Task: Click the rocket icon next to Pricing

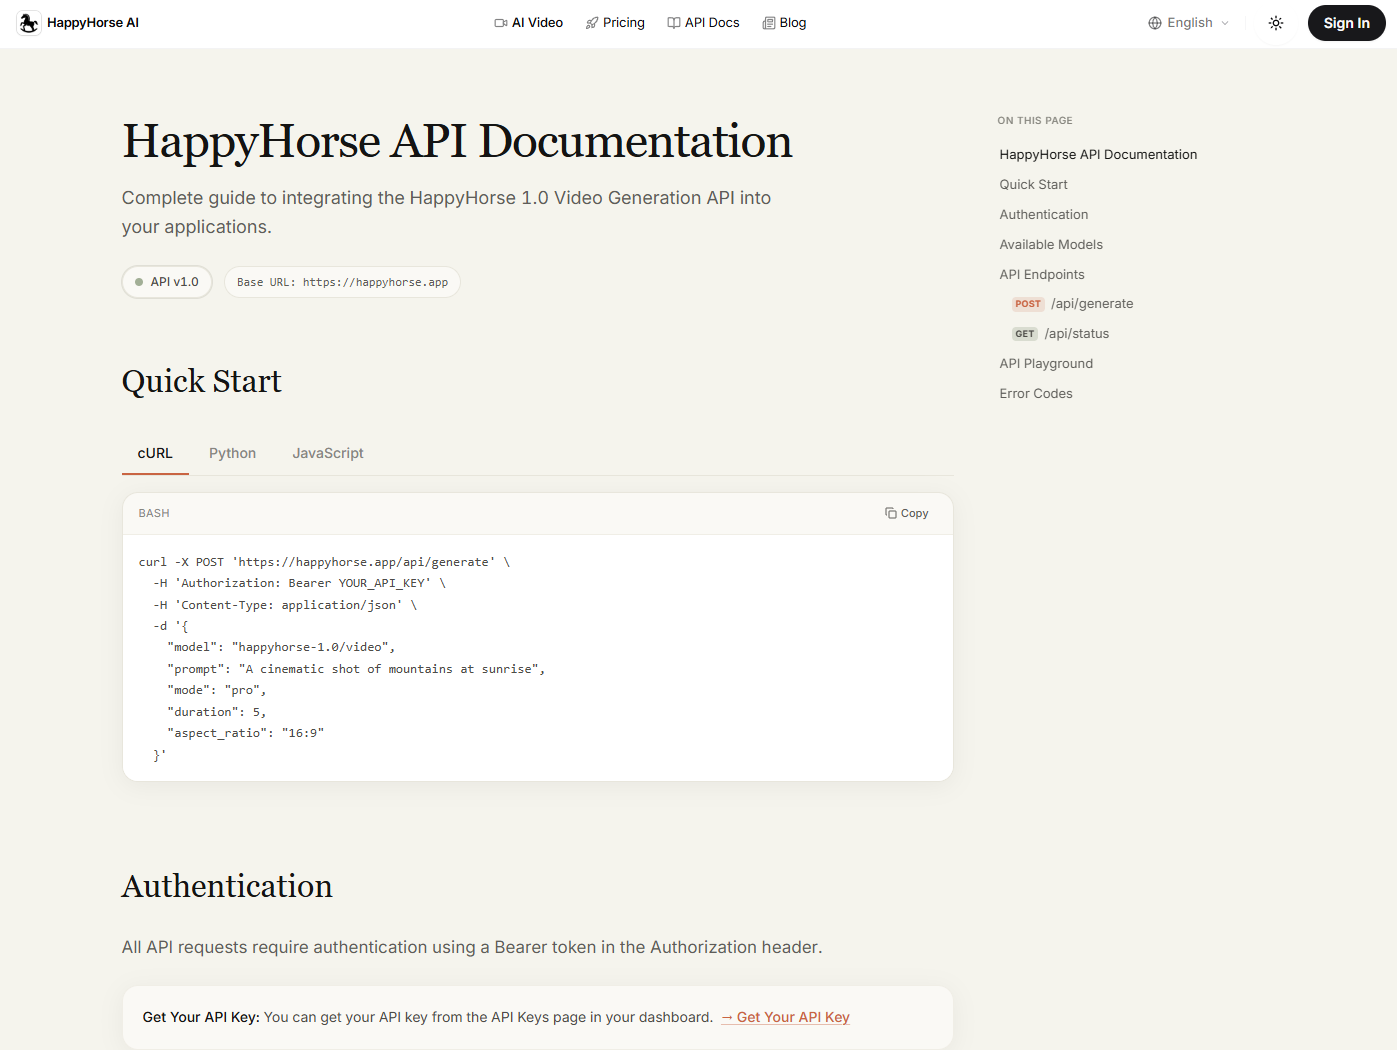Action: coord(590,22)
